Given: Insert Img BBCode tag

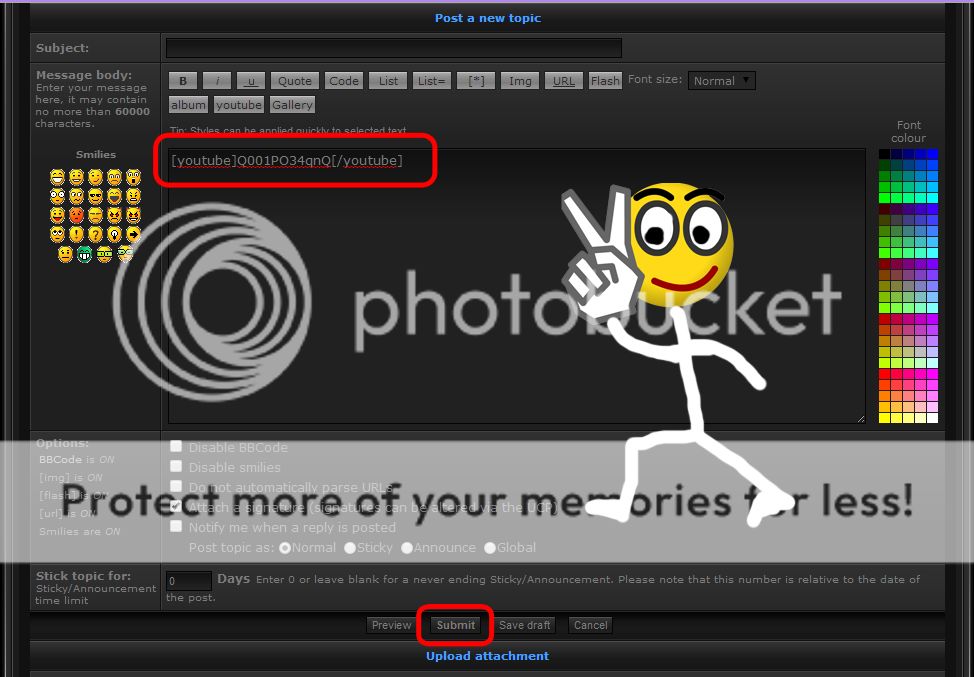Looking at the screenshot, I should [x=520, y=81].
